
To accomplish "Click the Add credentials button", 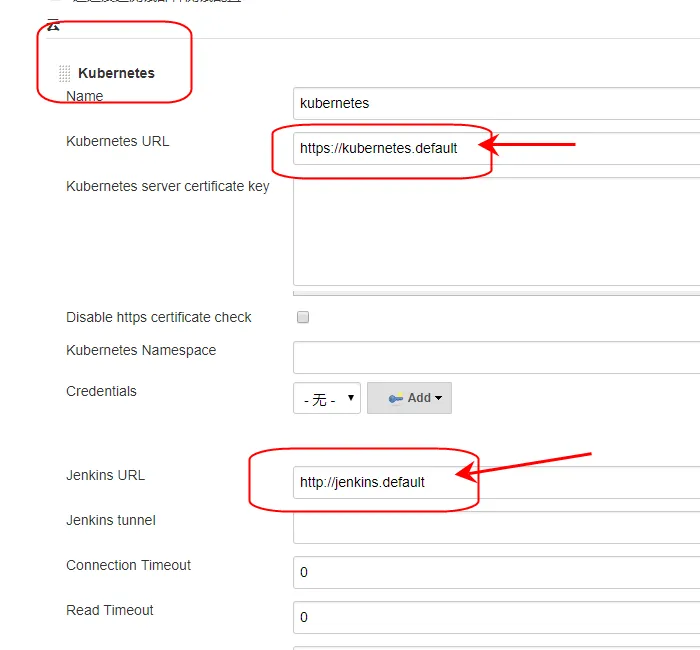I will tap(409, 398).
